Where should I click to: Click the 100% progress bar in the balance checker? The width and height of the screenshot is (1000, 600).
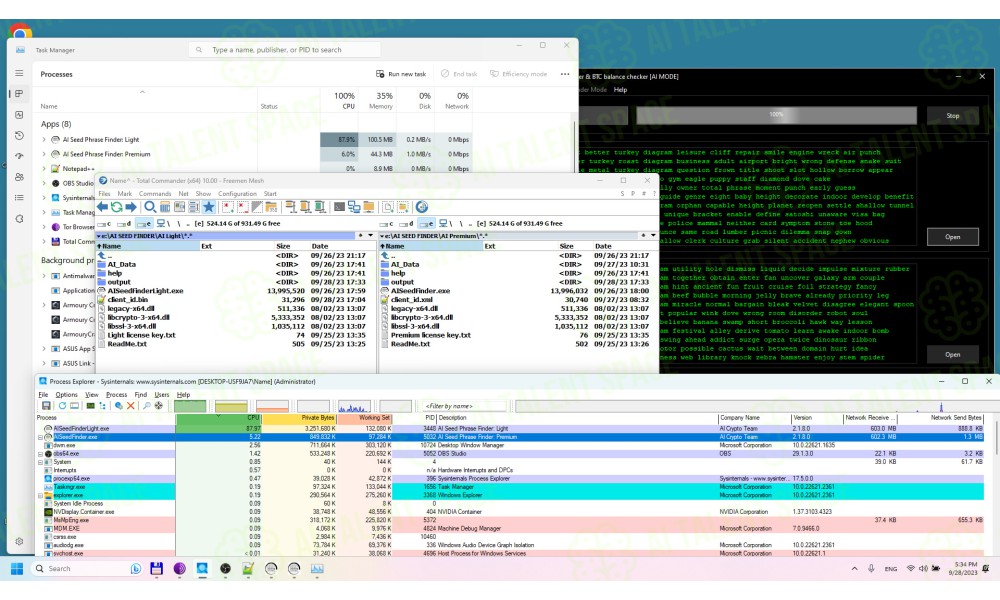click(x=776, y=115)
